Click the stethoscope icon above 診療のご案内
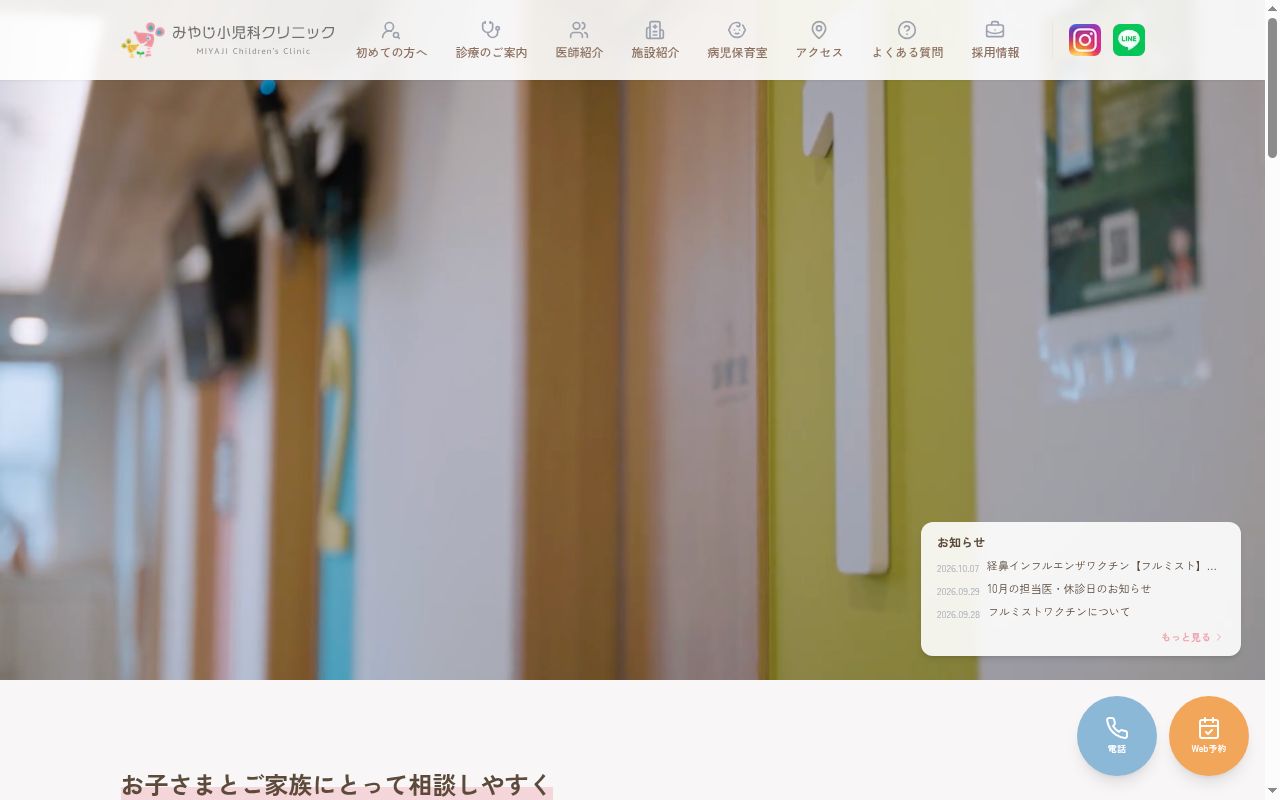This screenshot has height=800, width=1280. point(491,30)
